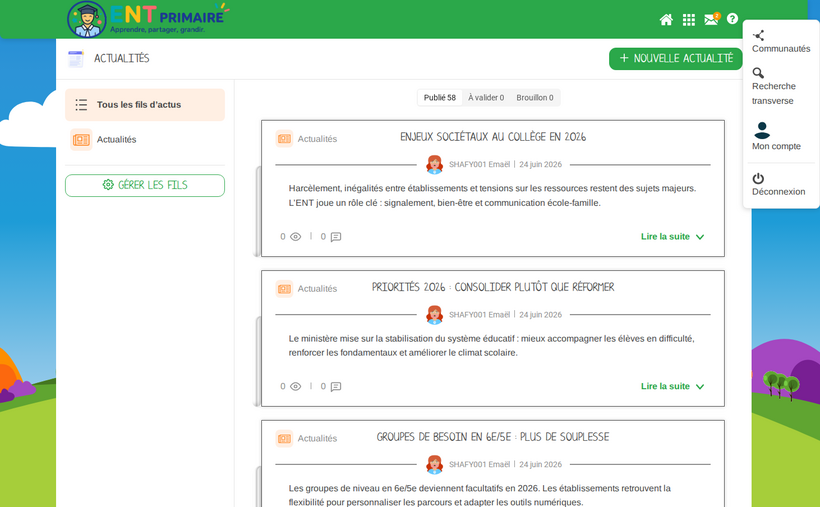This screenshot has height=507, width=820.
Task: Open Groupes de besoin en 6e/5e title
Action: (x=493, y=437)
